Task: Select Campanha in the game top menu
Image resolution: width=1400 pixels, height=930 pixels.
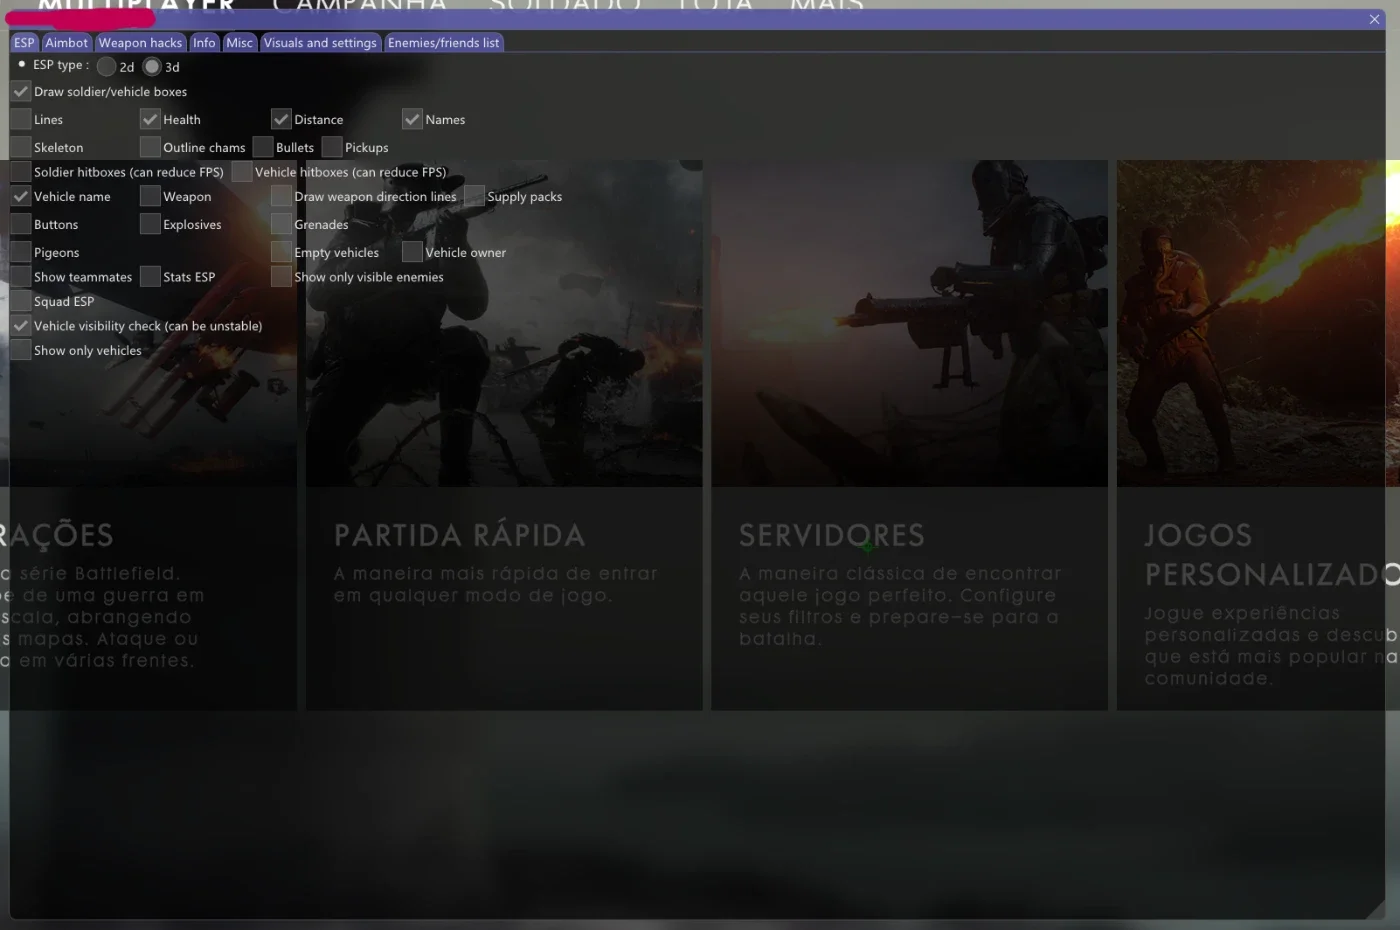Action: point(360,6)
